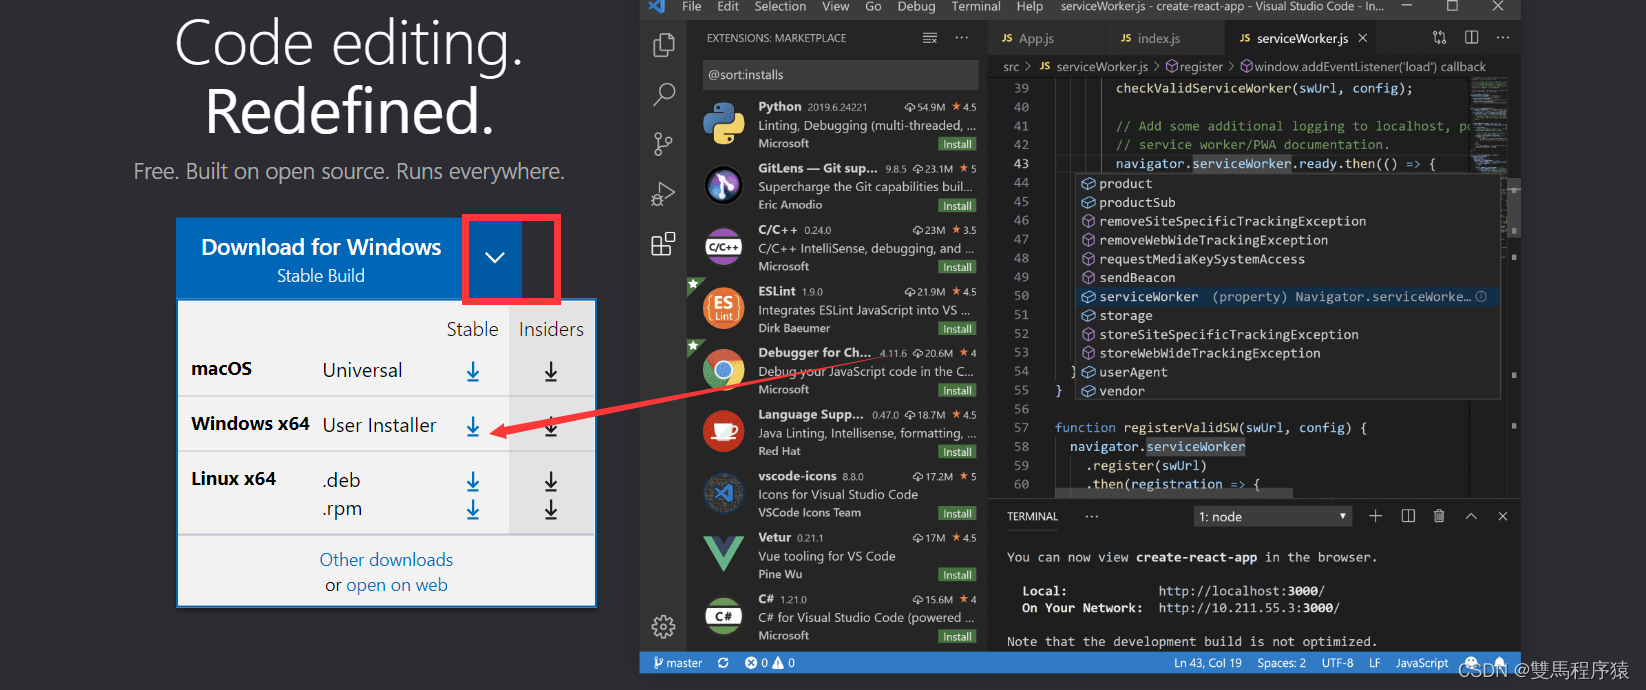Expand the download options dropdown arrow

(494, 257)
